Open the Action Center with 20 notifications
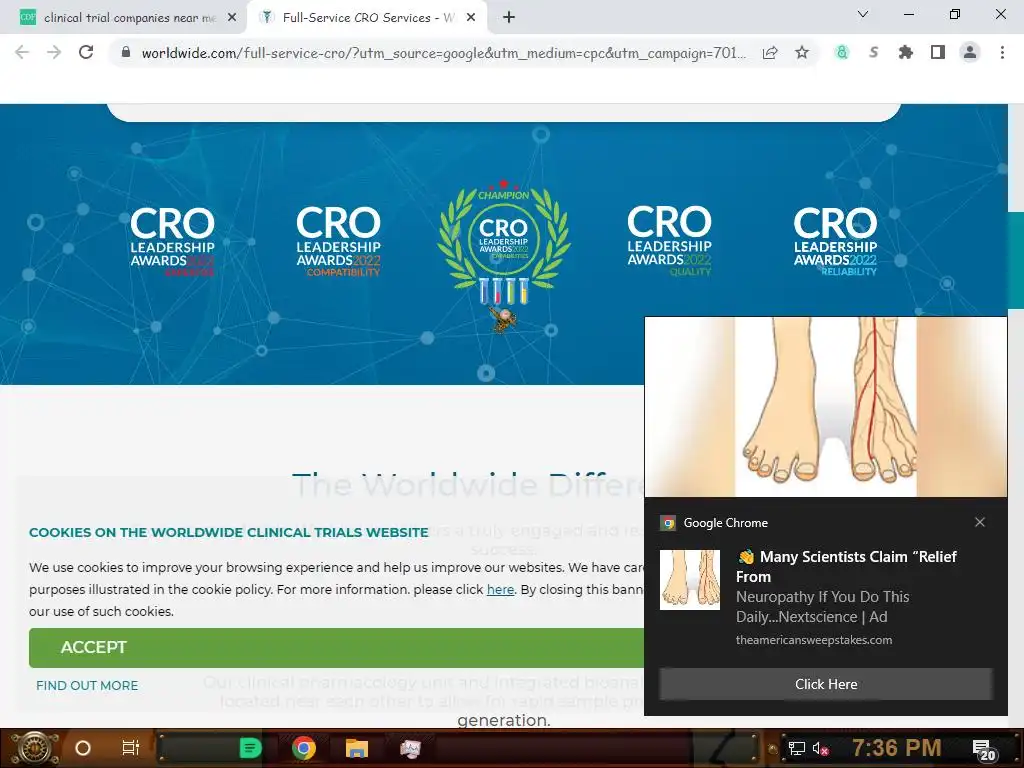 (x=984, y=750)
